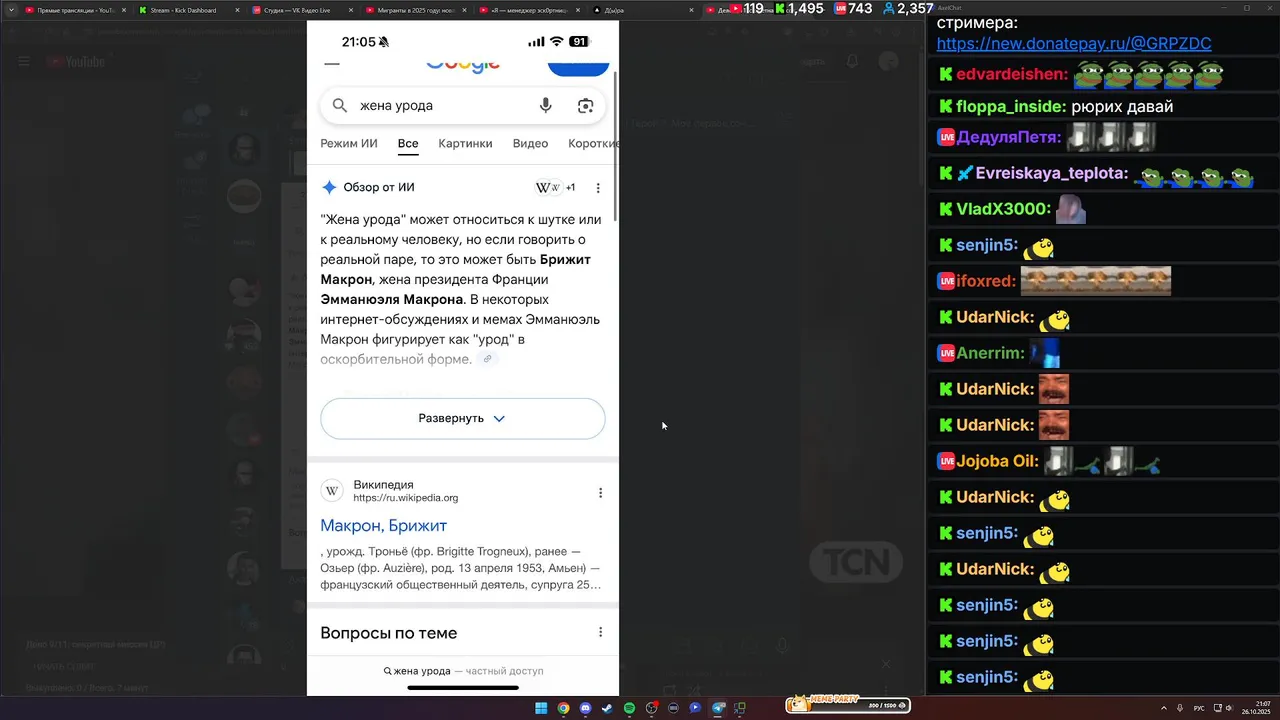Switch to Видео search tab
Image resolution: width=1280 pixels, height=720 pixels.
pos(530,143)
